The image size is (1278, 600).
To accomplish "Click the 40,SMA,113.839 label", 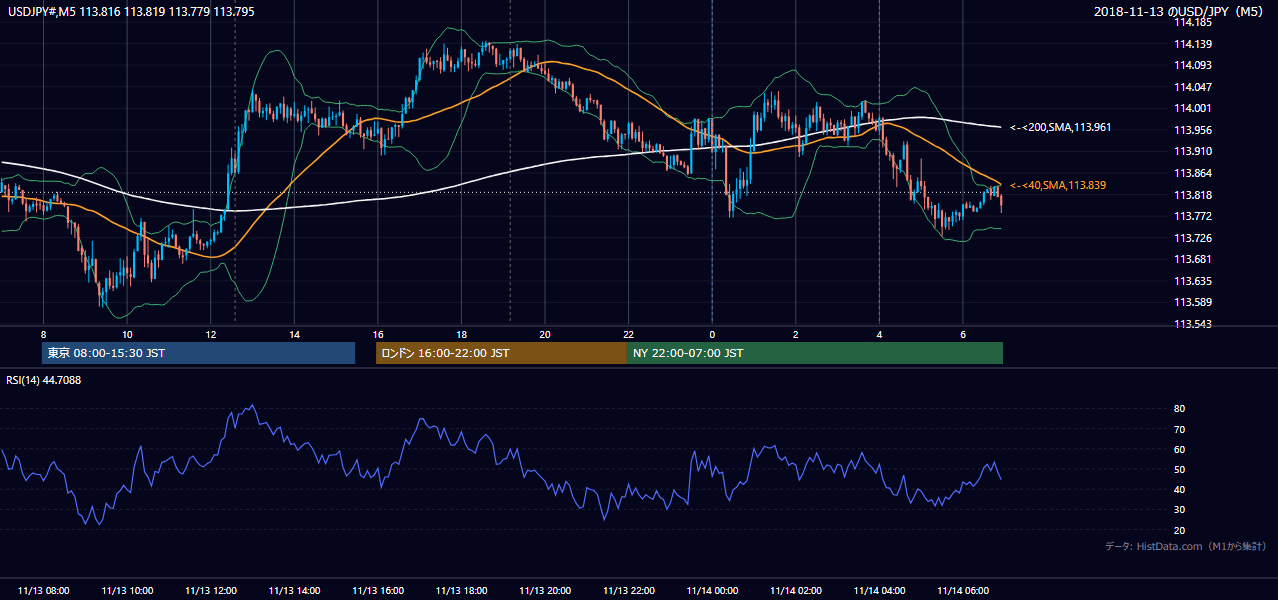I will click(x=1058, y=186).
